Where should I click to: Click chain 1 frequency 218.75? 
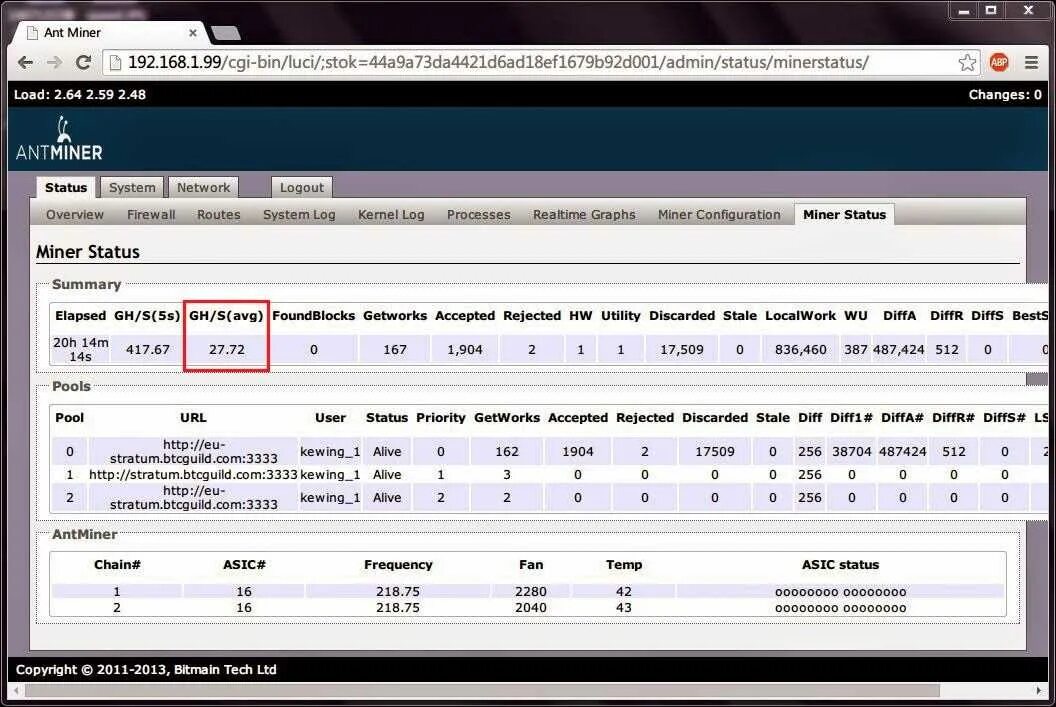[x=397, y=591]
